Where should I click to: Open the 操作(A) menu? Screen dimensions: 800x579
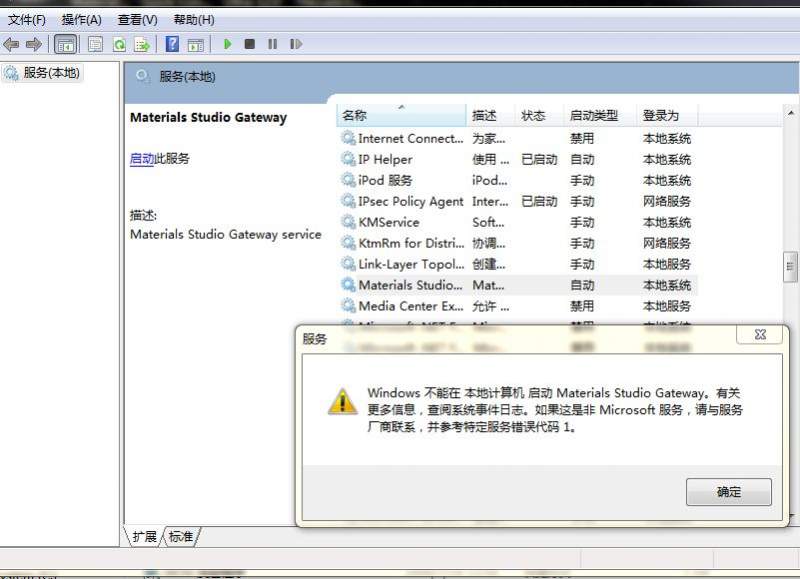point(82,20)
